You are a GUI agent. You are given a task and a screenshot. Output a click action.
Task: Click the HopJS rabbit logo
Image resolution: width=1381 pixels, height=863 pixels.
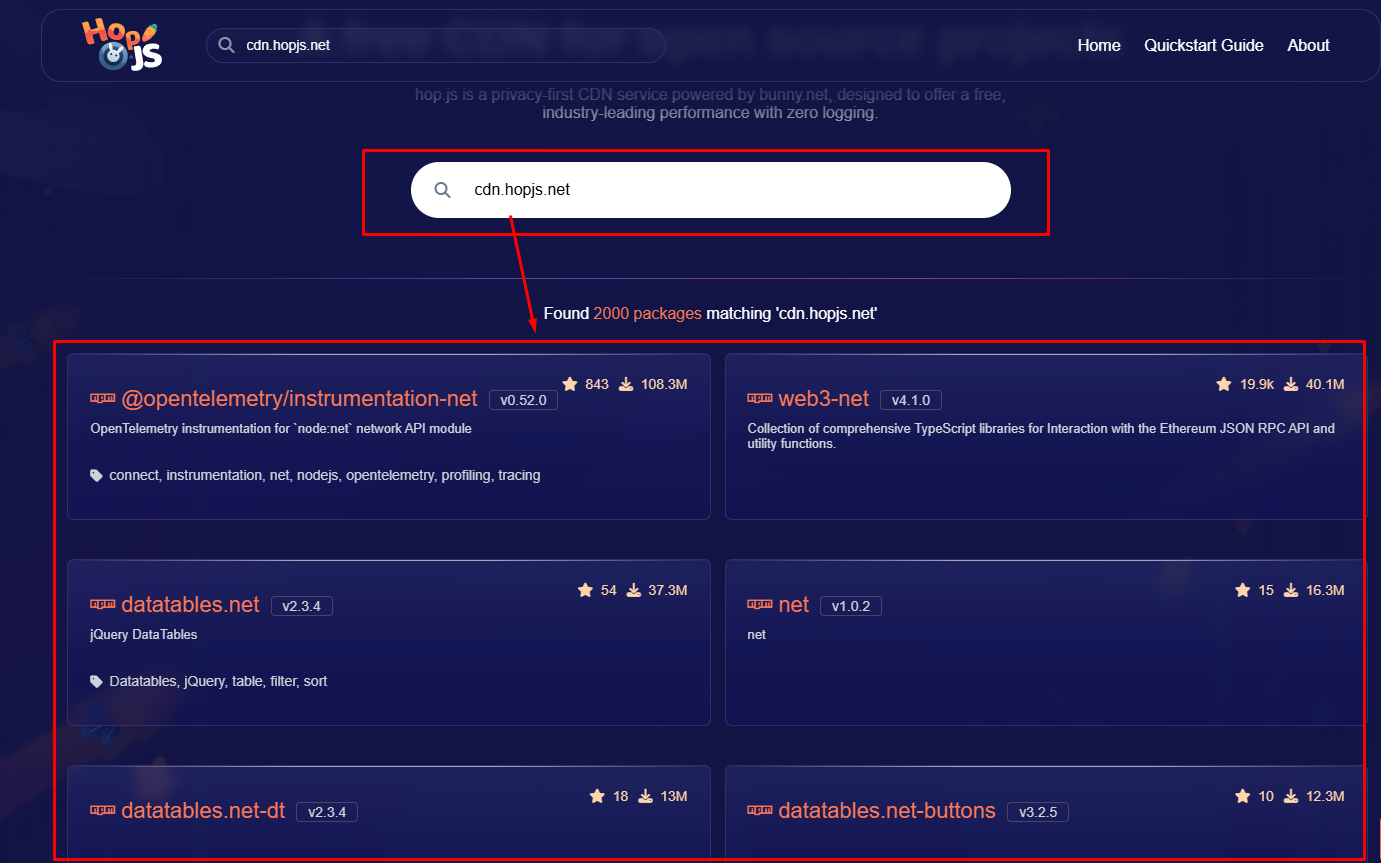coord(122,45)
